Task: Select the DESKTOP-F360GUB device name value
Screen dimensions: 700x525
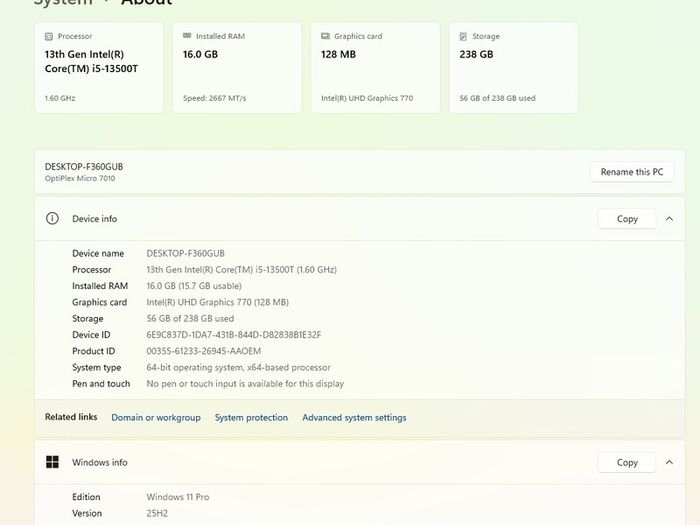Action: [185, 253]
